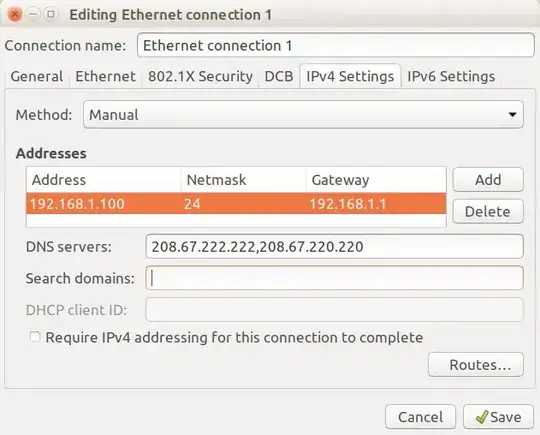Enable Require IPv4 addressing checkbox
The height and width of the screenshot is (435, 540).
(x=35, y=336)
